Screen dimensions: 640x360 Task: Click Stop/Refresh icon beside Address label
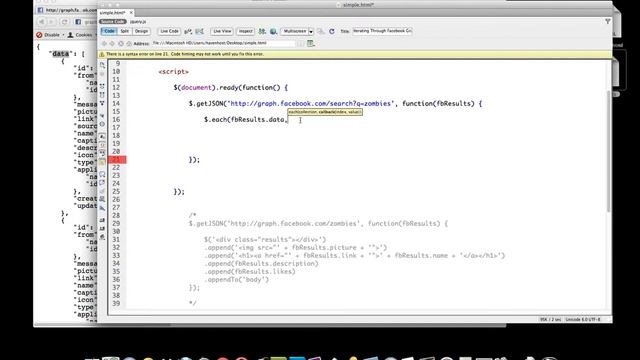pyautogui.click(x=120, y=43)
